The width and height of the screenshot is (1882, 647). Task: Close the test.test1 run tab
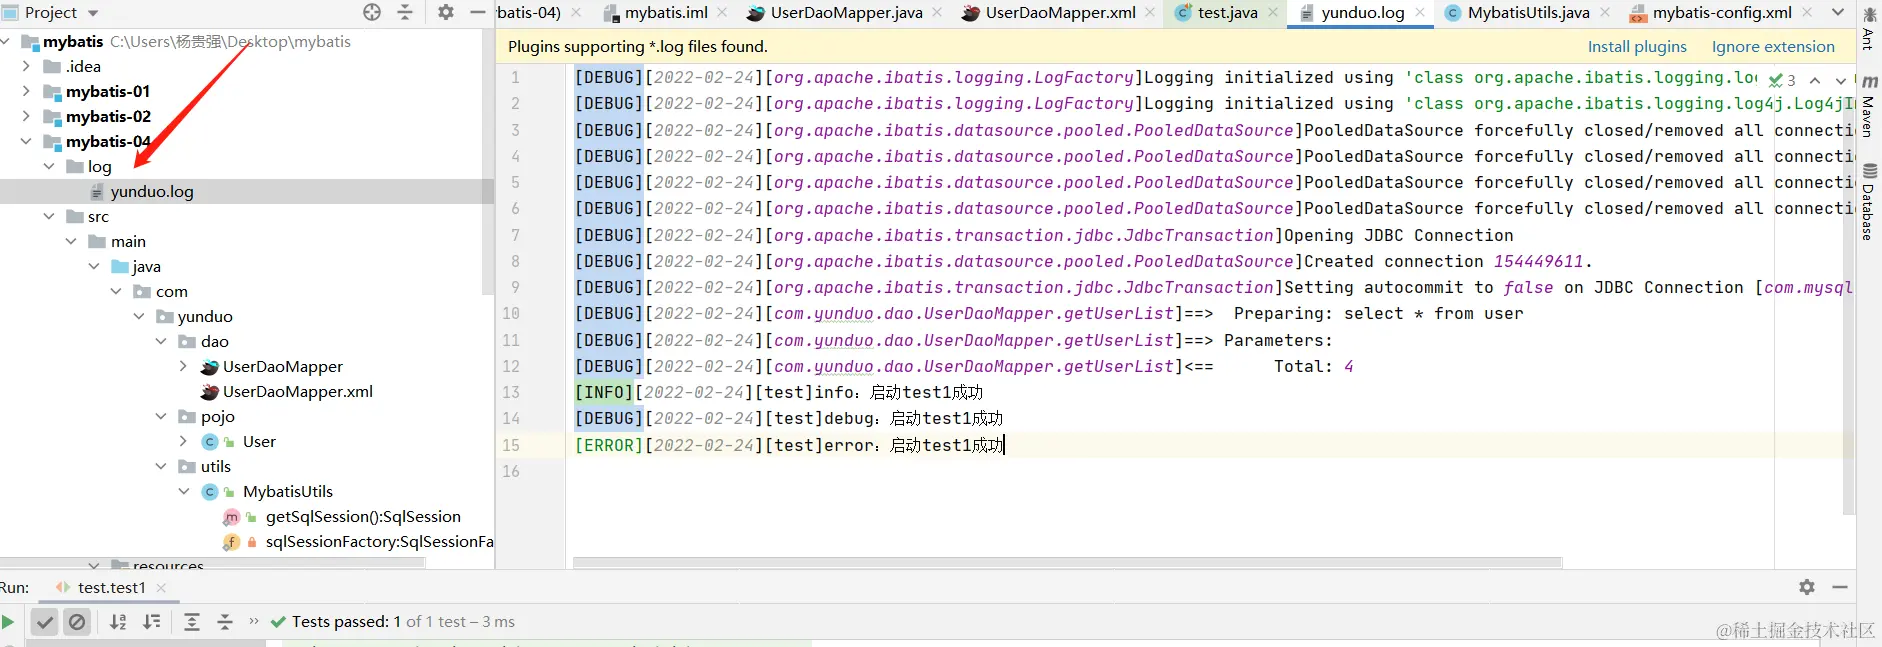[161, 588]
